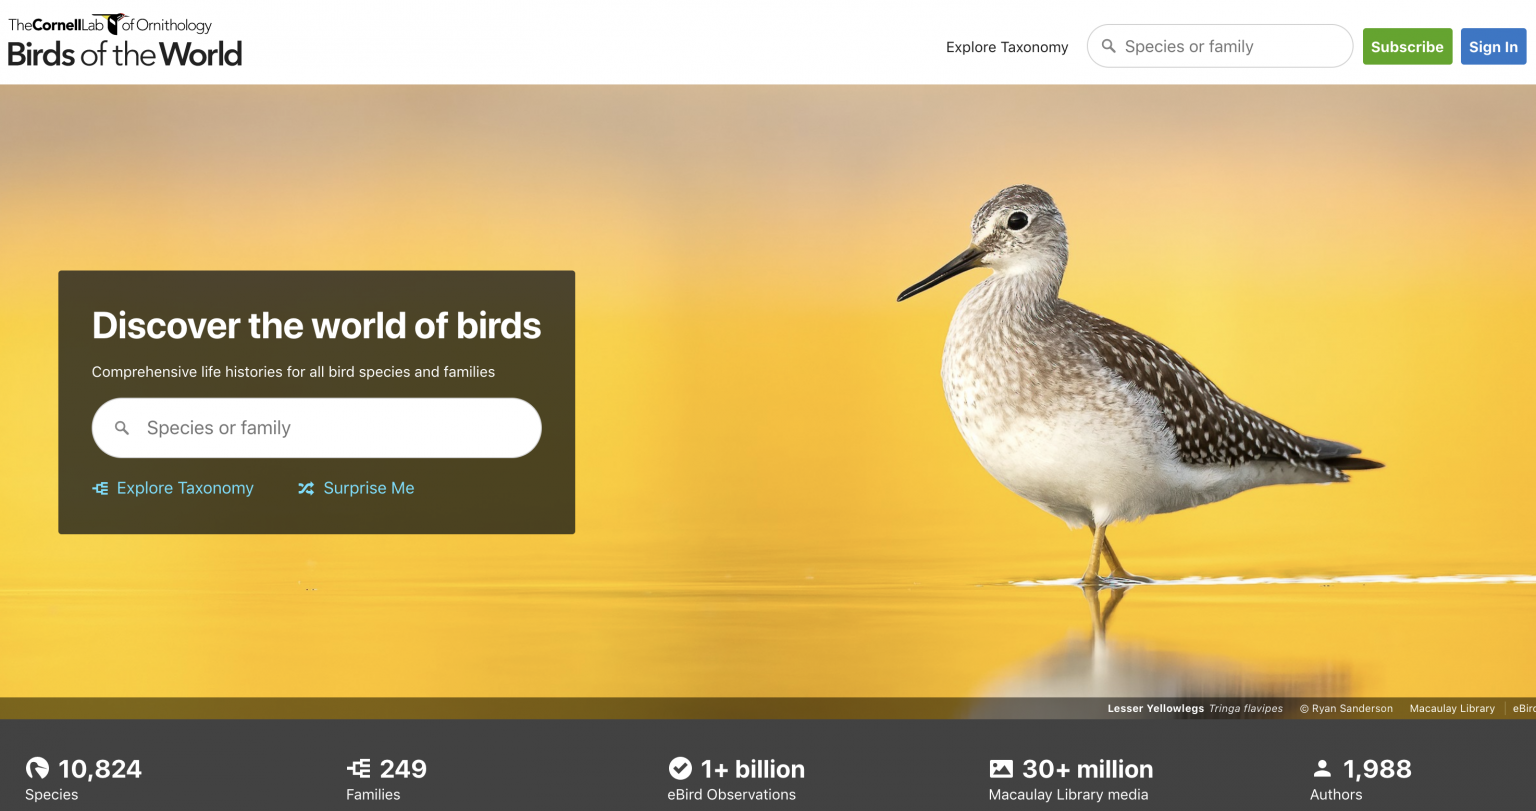The image size is (1536, 811).
Task: Open the Birds of the World home title
Action: point(125,53)
